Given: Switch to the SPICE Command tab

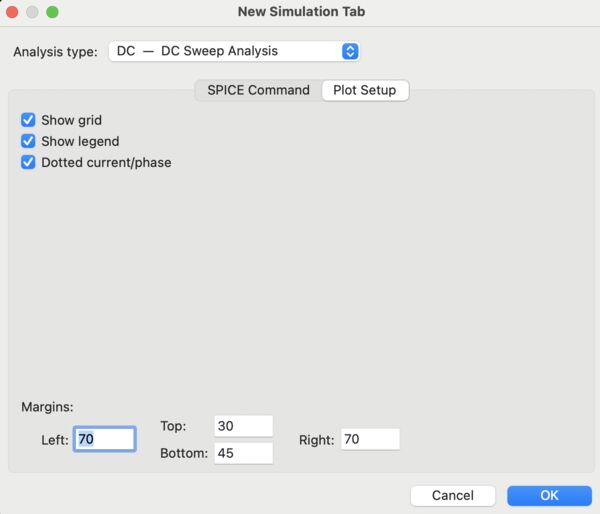Looking at the screenshot, I should (258, 90).
